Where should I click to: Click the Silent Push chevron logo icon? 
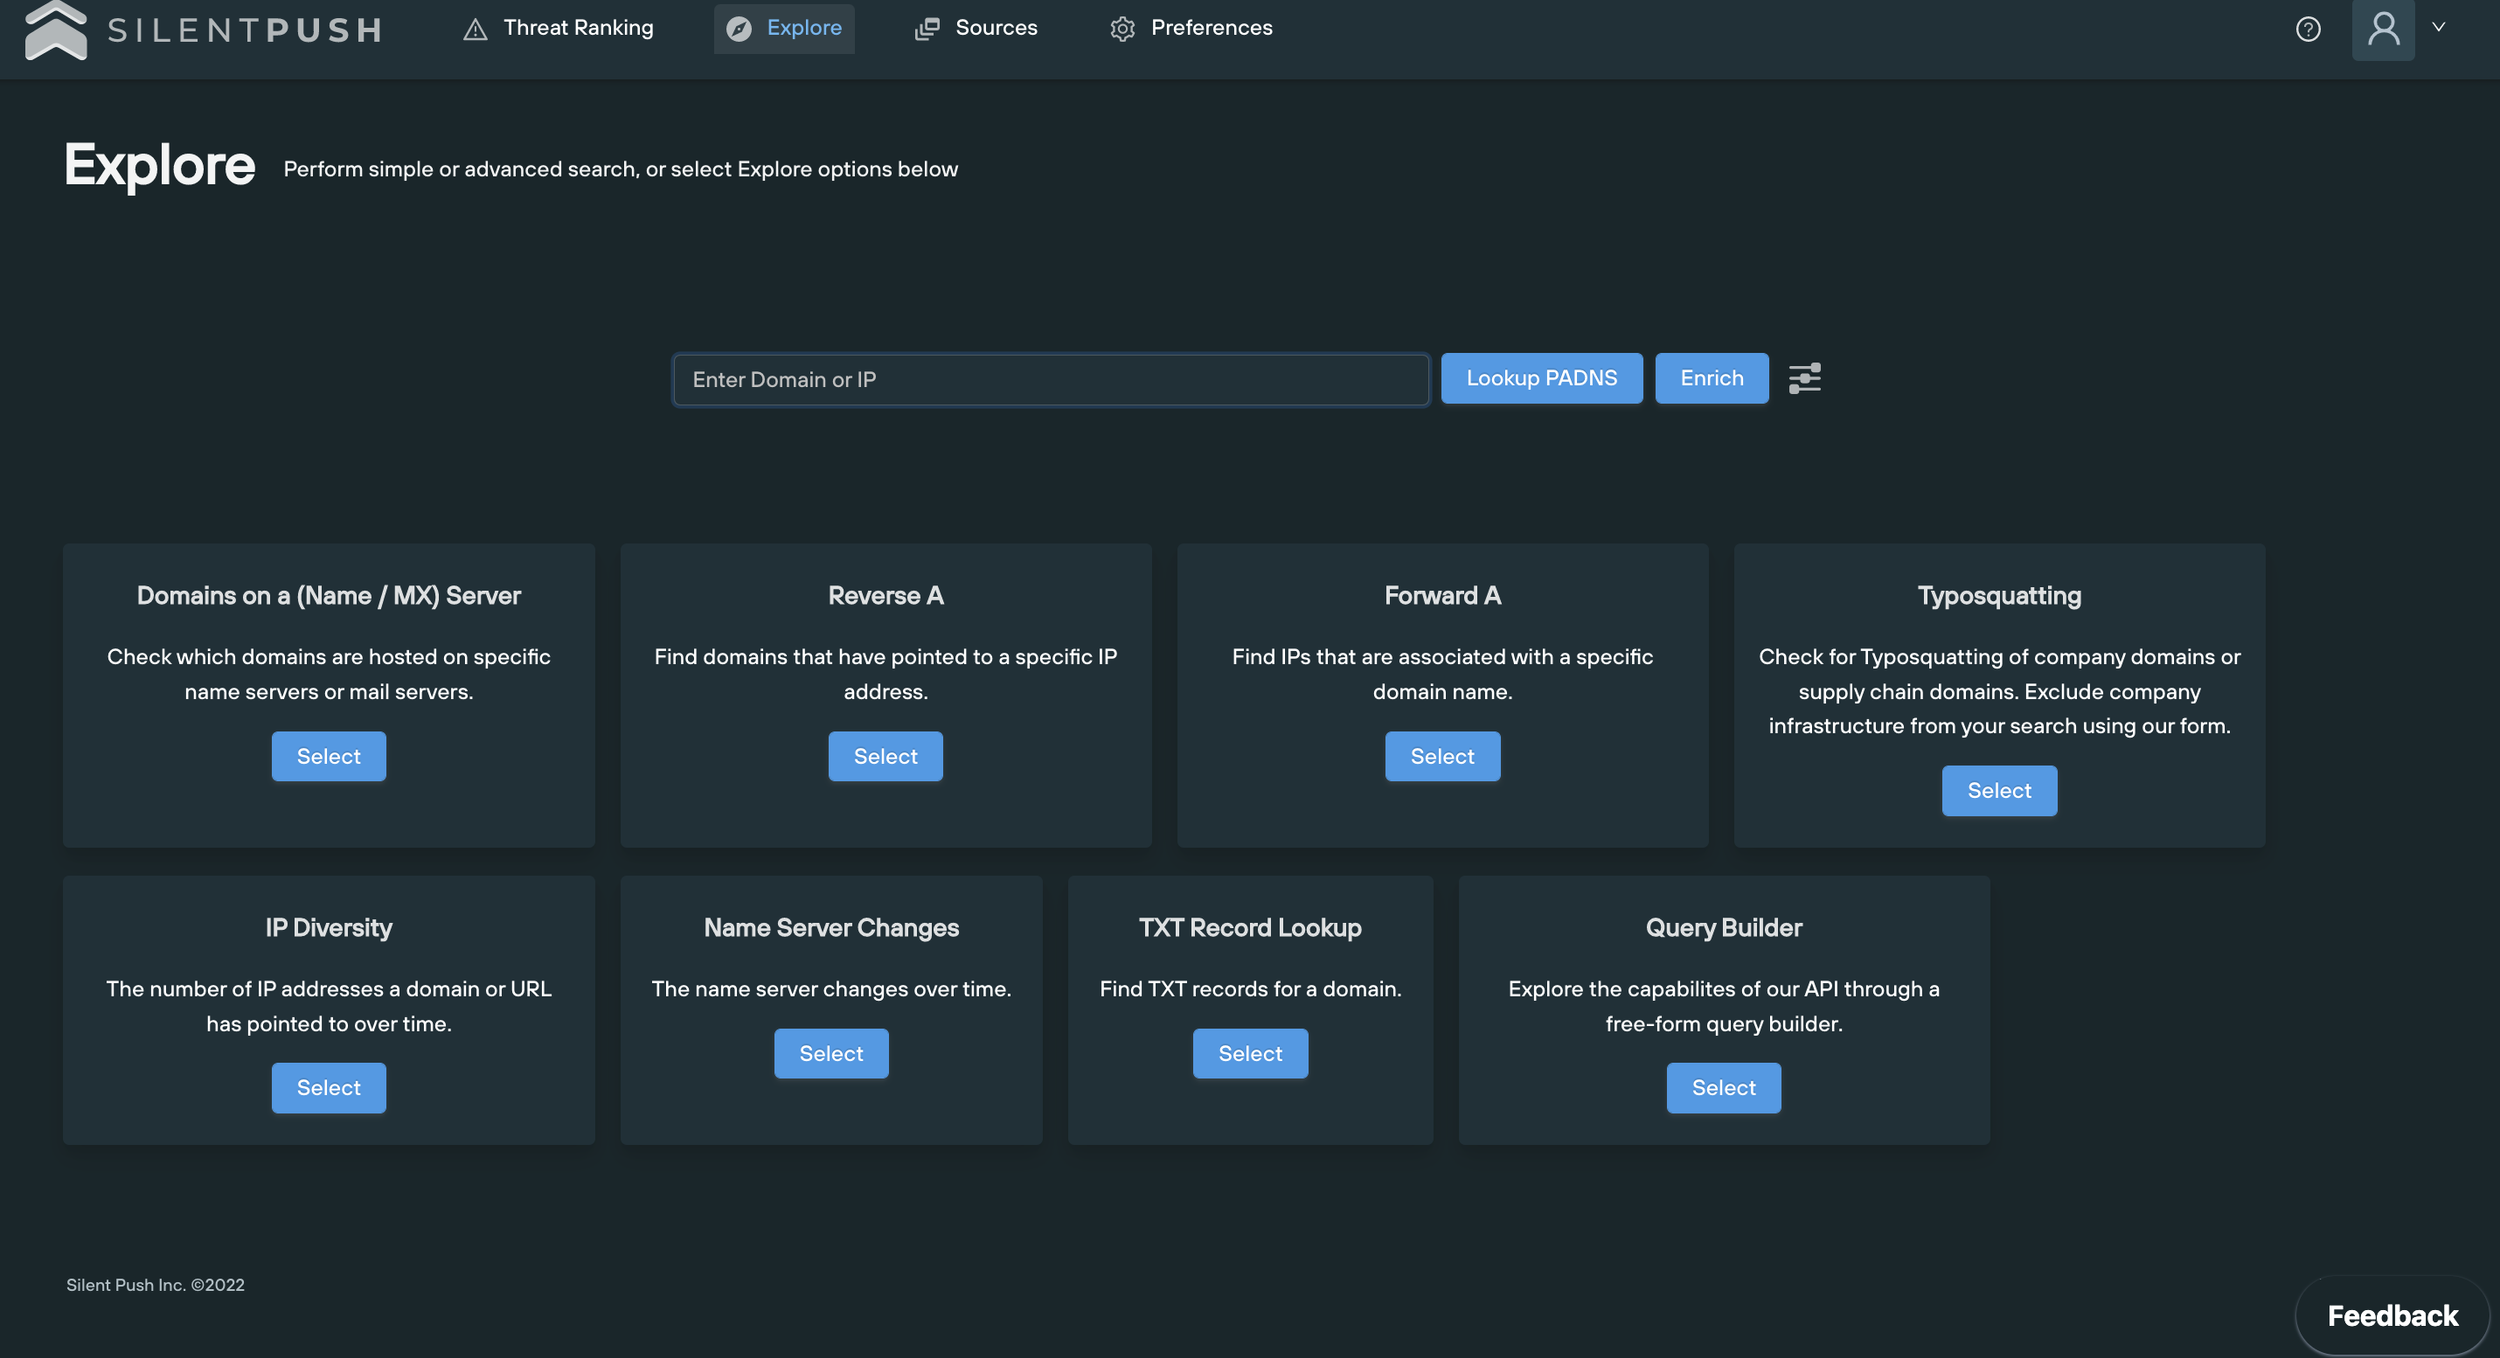56,30
